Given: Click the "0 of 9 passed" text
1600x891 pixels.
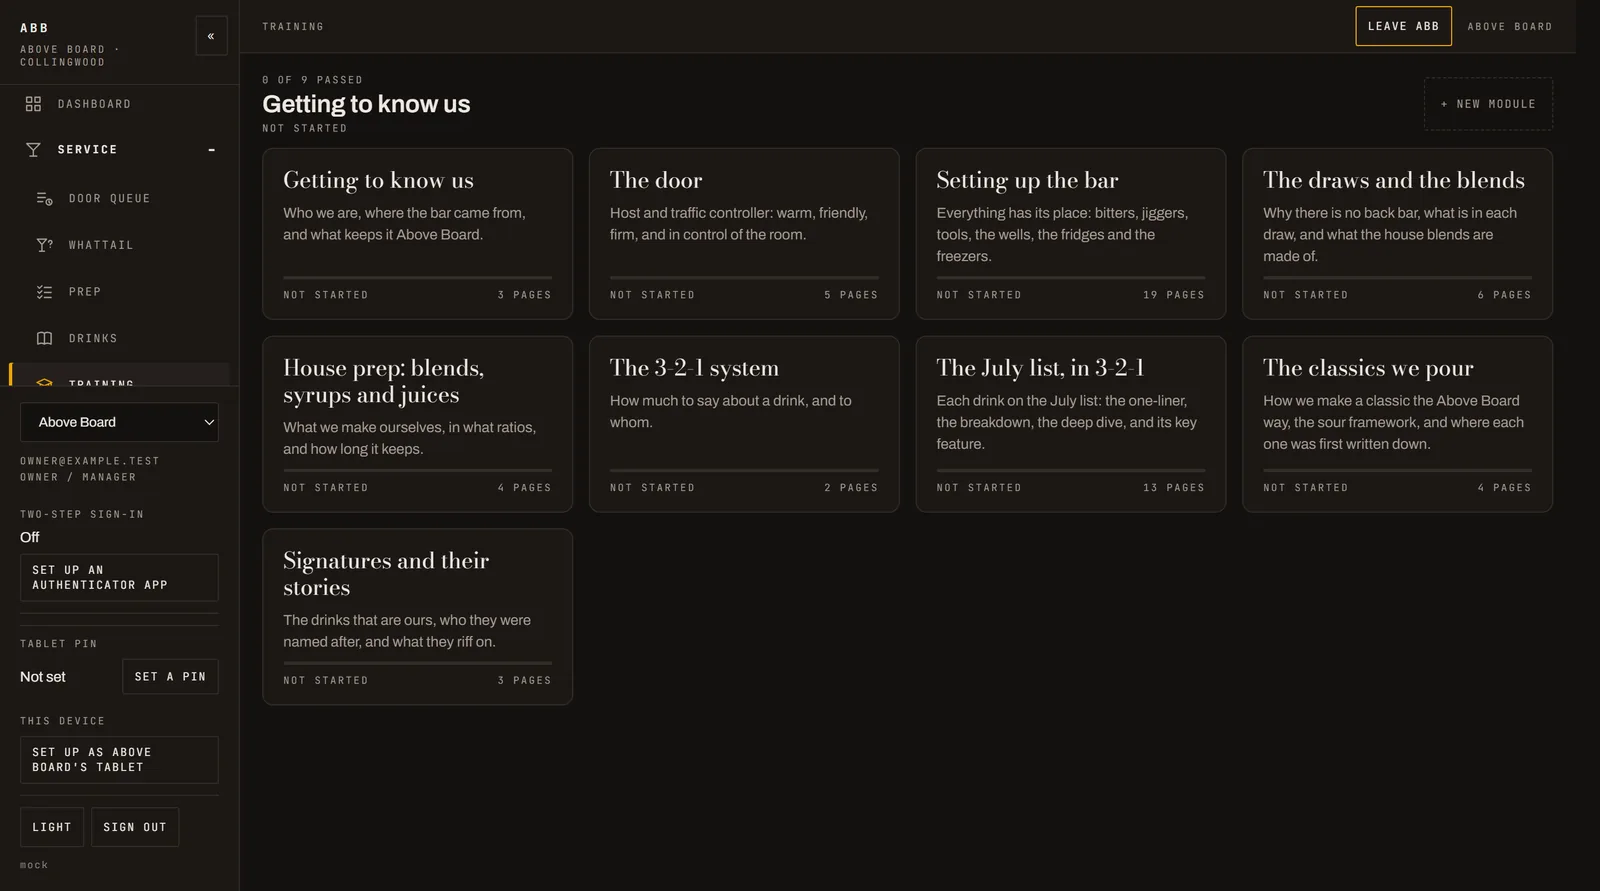Looking at the screenshot, I should [312, 80].
